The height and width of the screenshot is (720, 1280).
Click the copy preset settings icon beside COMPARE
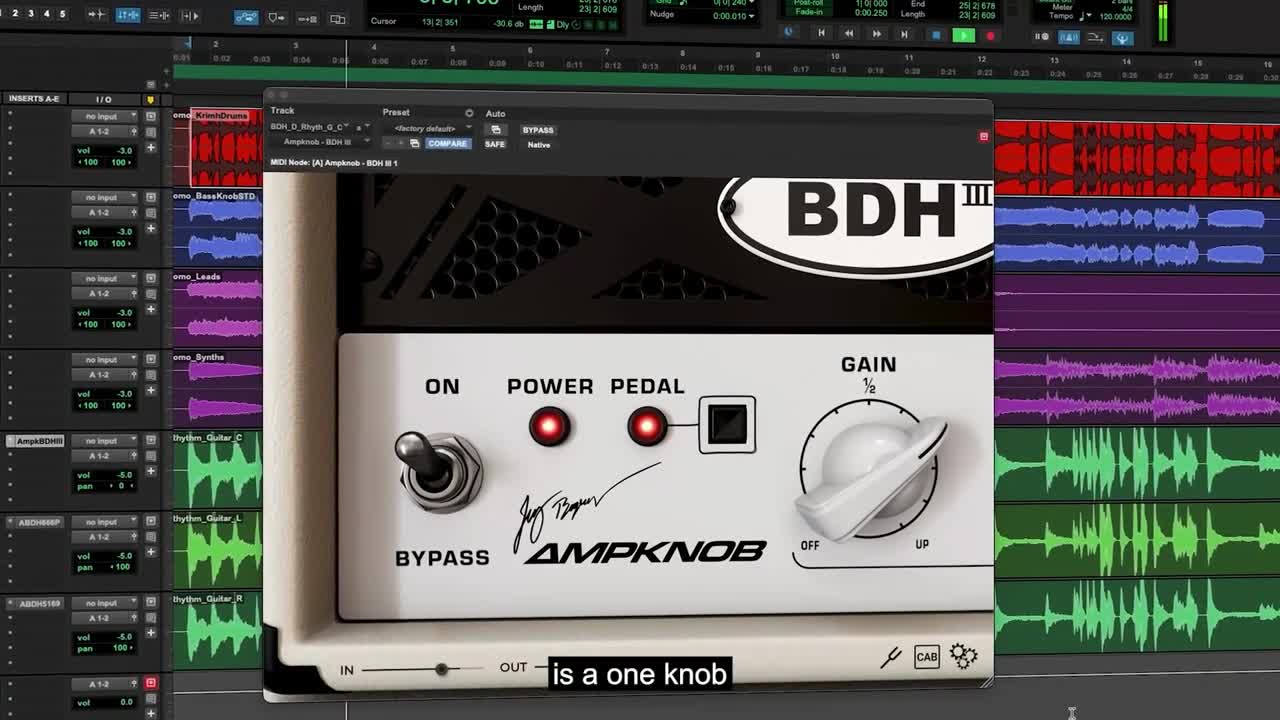[415, 144]
